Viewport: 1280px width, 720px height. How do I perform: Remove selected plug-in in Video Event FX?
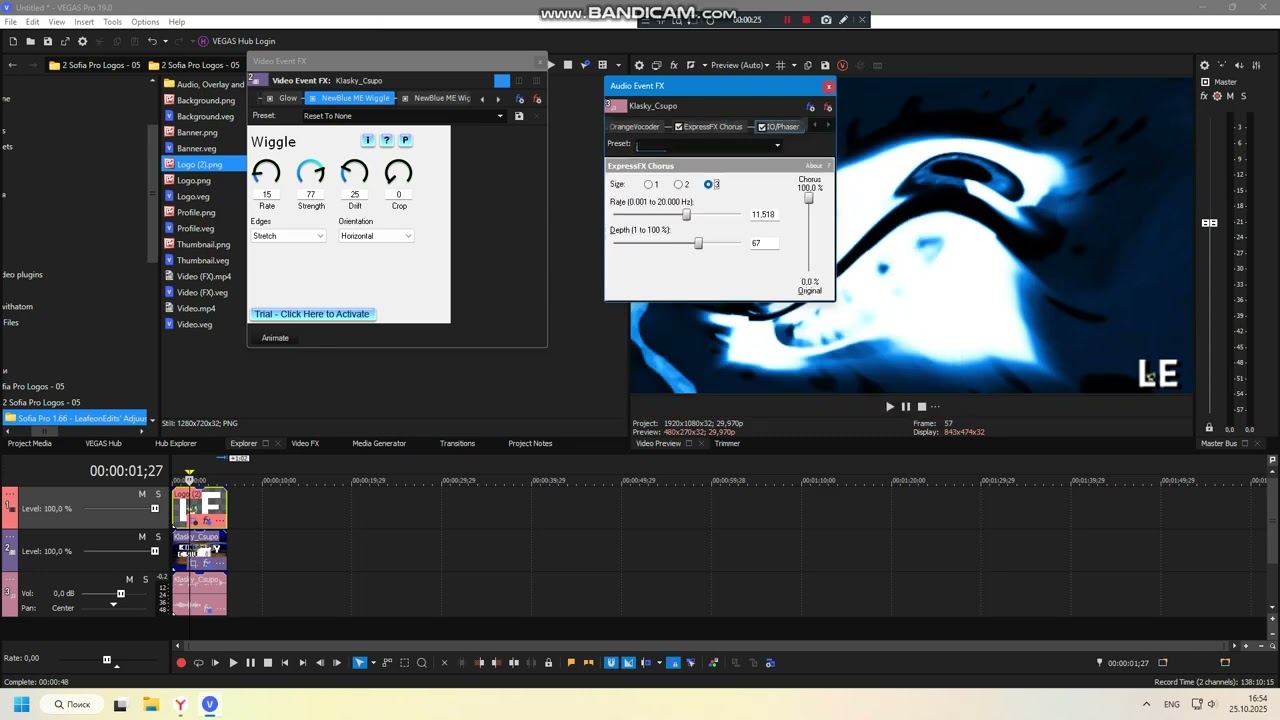(537, 99)
